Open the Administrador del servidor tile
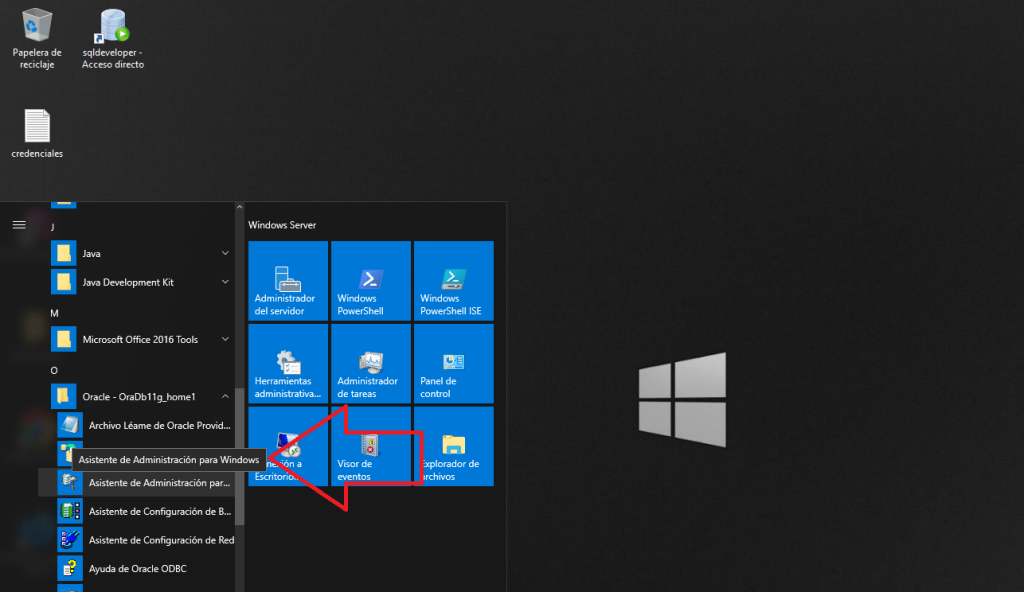 coord(288,281)
